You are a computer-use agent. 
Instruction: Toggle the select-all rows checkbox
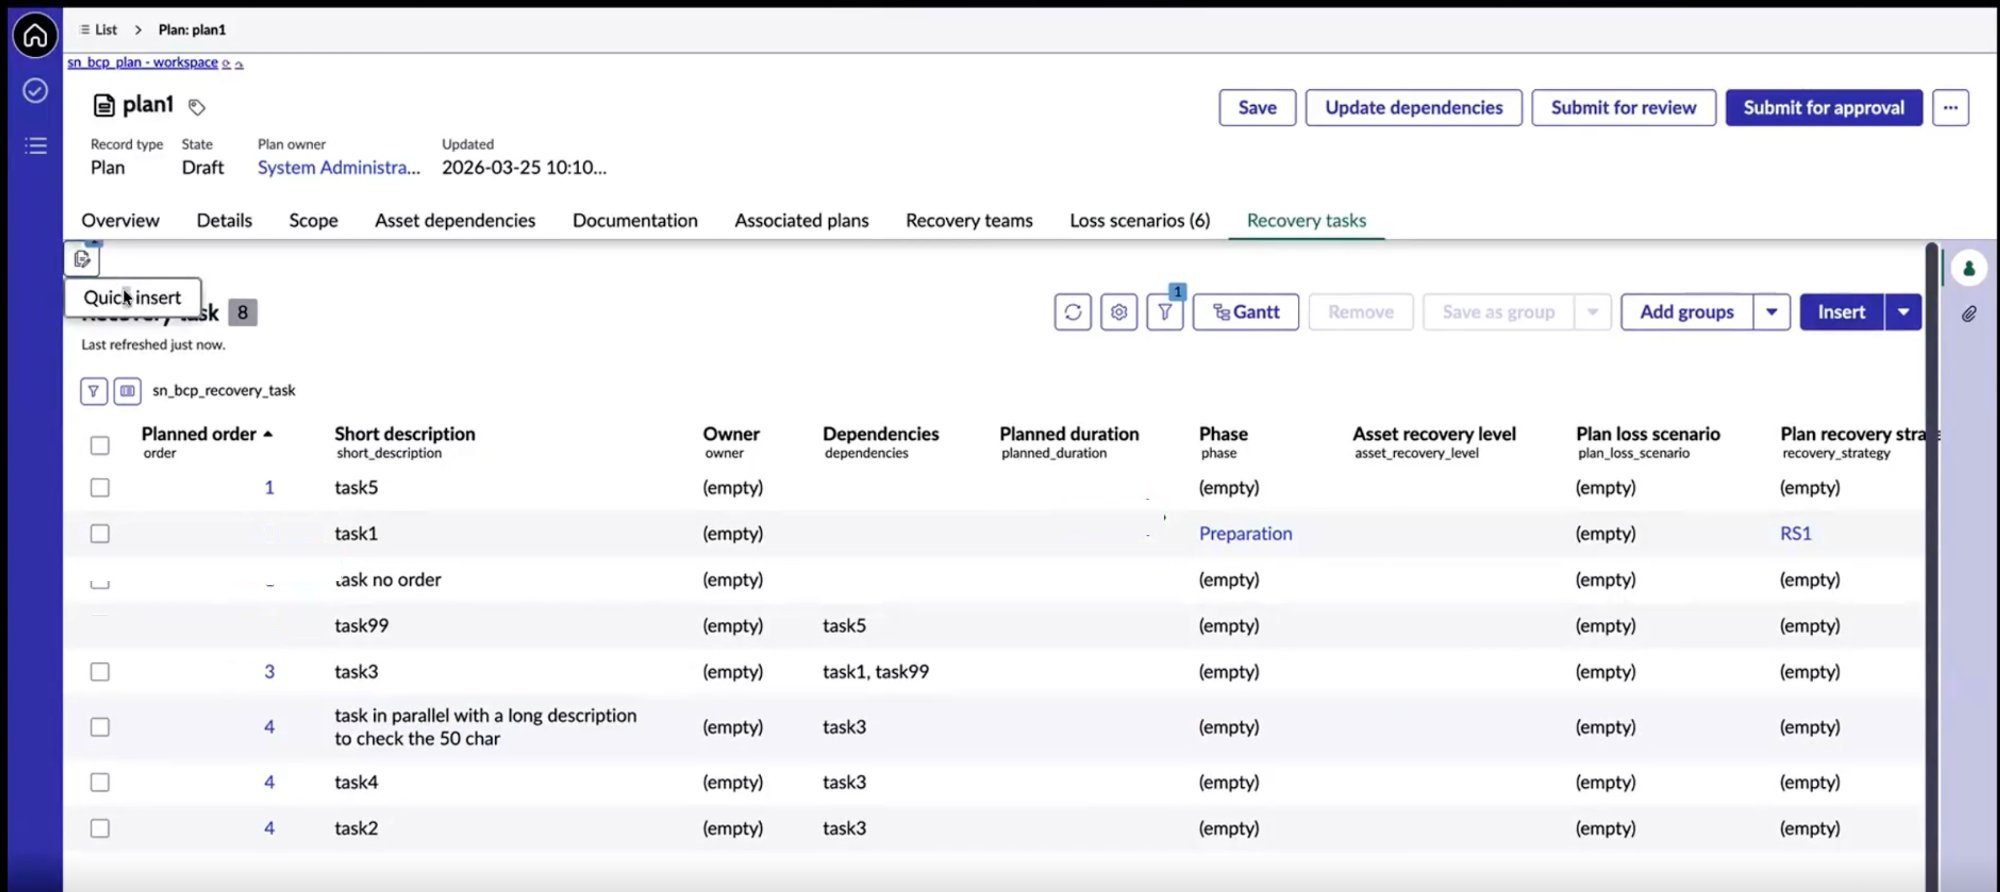(x=100, y=445)
